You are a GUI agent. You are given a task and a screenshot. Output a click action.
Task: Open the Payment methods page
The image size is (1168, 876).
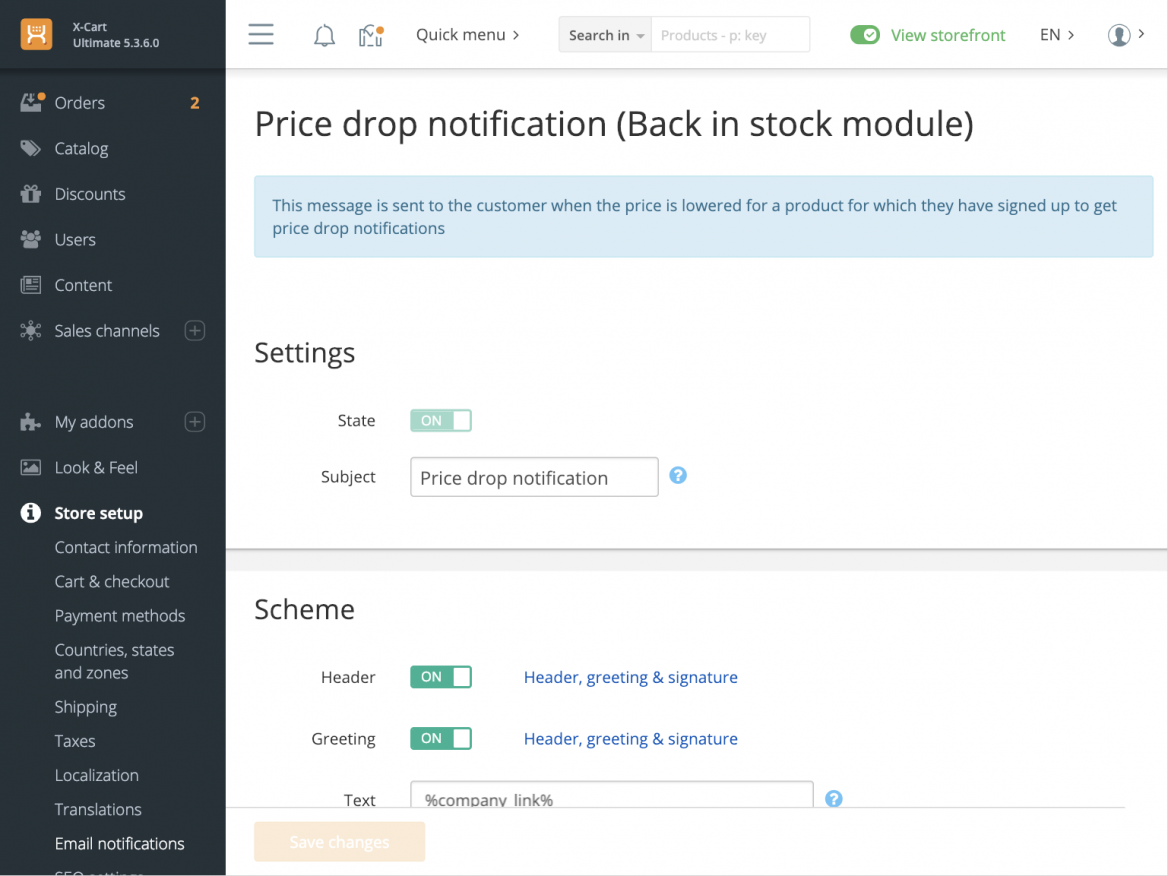(x=120, y=615)
